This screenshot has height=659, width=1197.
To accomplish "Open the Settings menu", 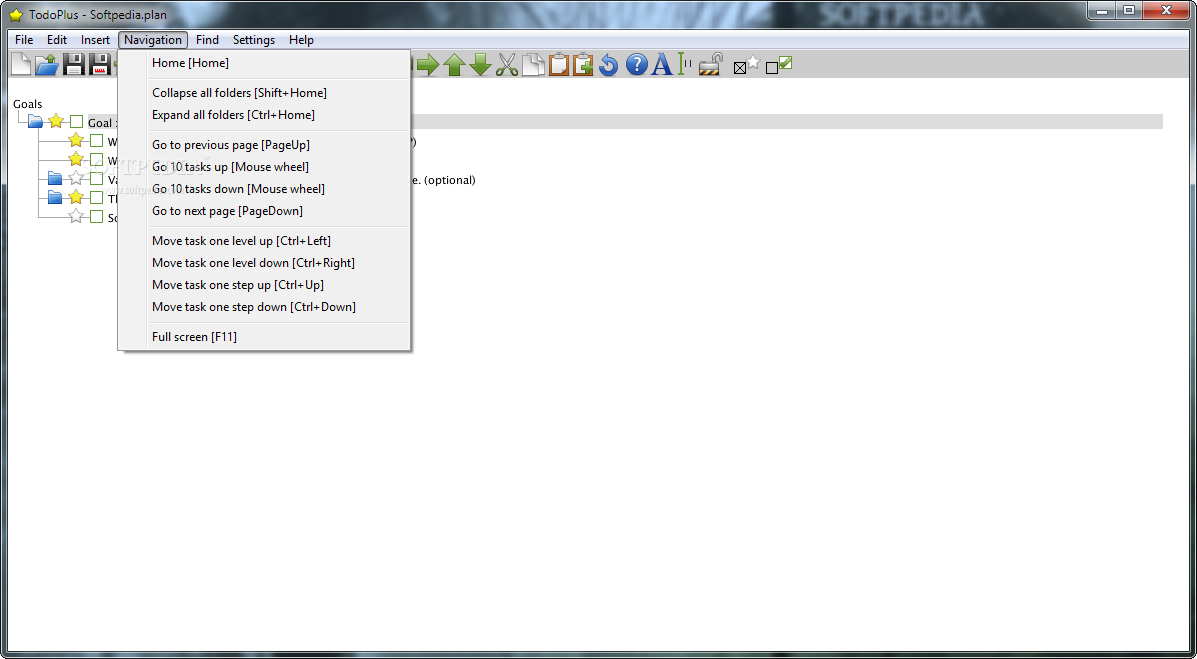I will [253, 40].
